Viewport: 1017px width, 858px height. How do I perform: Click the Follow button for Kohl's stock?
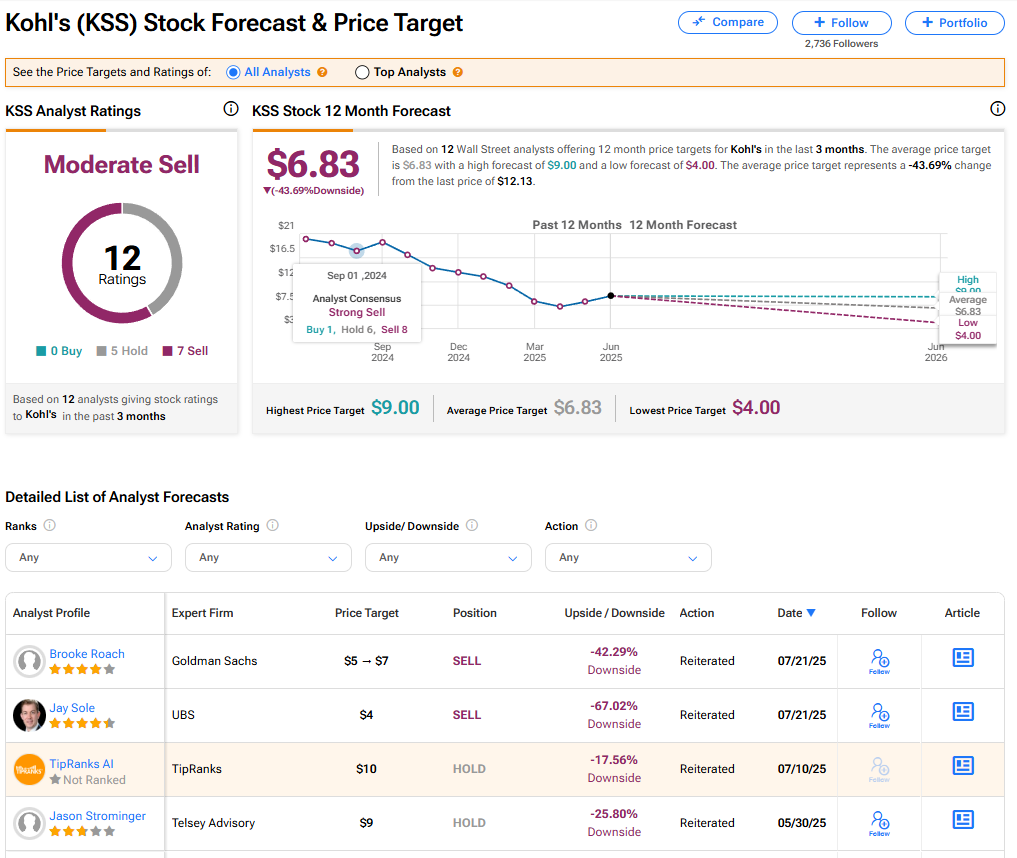click(x=841, y=22)
